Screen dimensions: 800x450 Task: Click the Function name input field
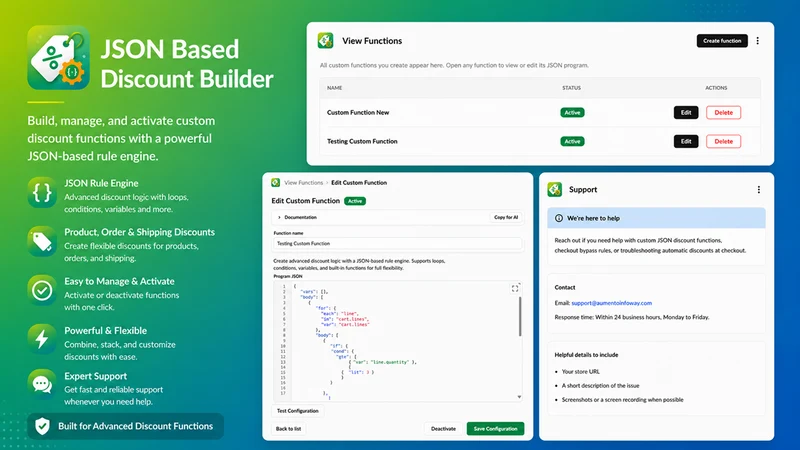tap(397, 243)
